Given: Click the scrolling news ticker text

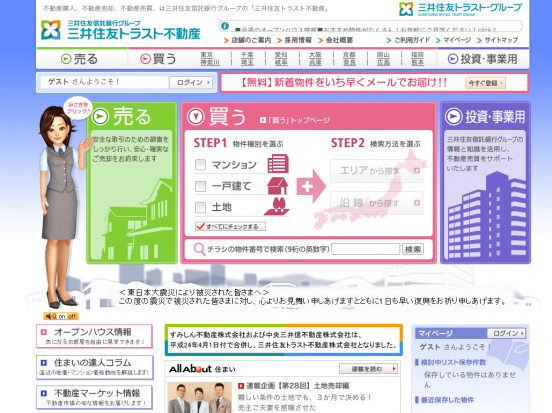Looking at the screenshot, I should pyautogui.click(x=366, y=30).
